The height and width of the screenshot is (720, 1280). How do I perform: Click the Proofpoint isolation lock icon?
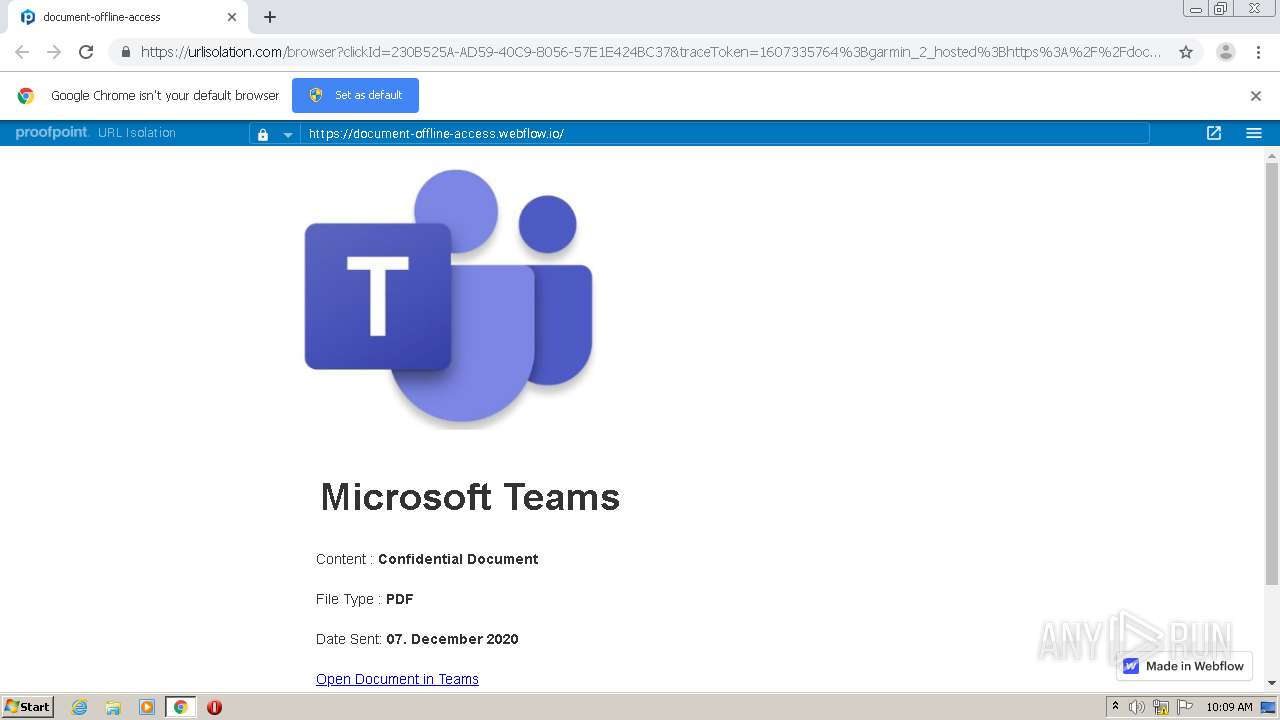click(263, 134)
